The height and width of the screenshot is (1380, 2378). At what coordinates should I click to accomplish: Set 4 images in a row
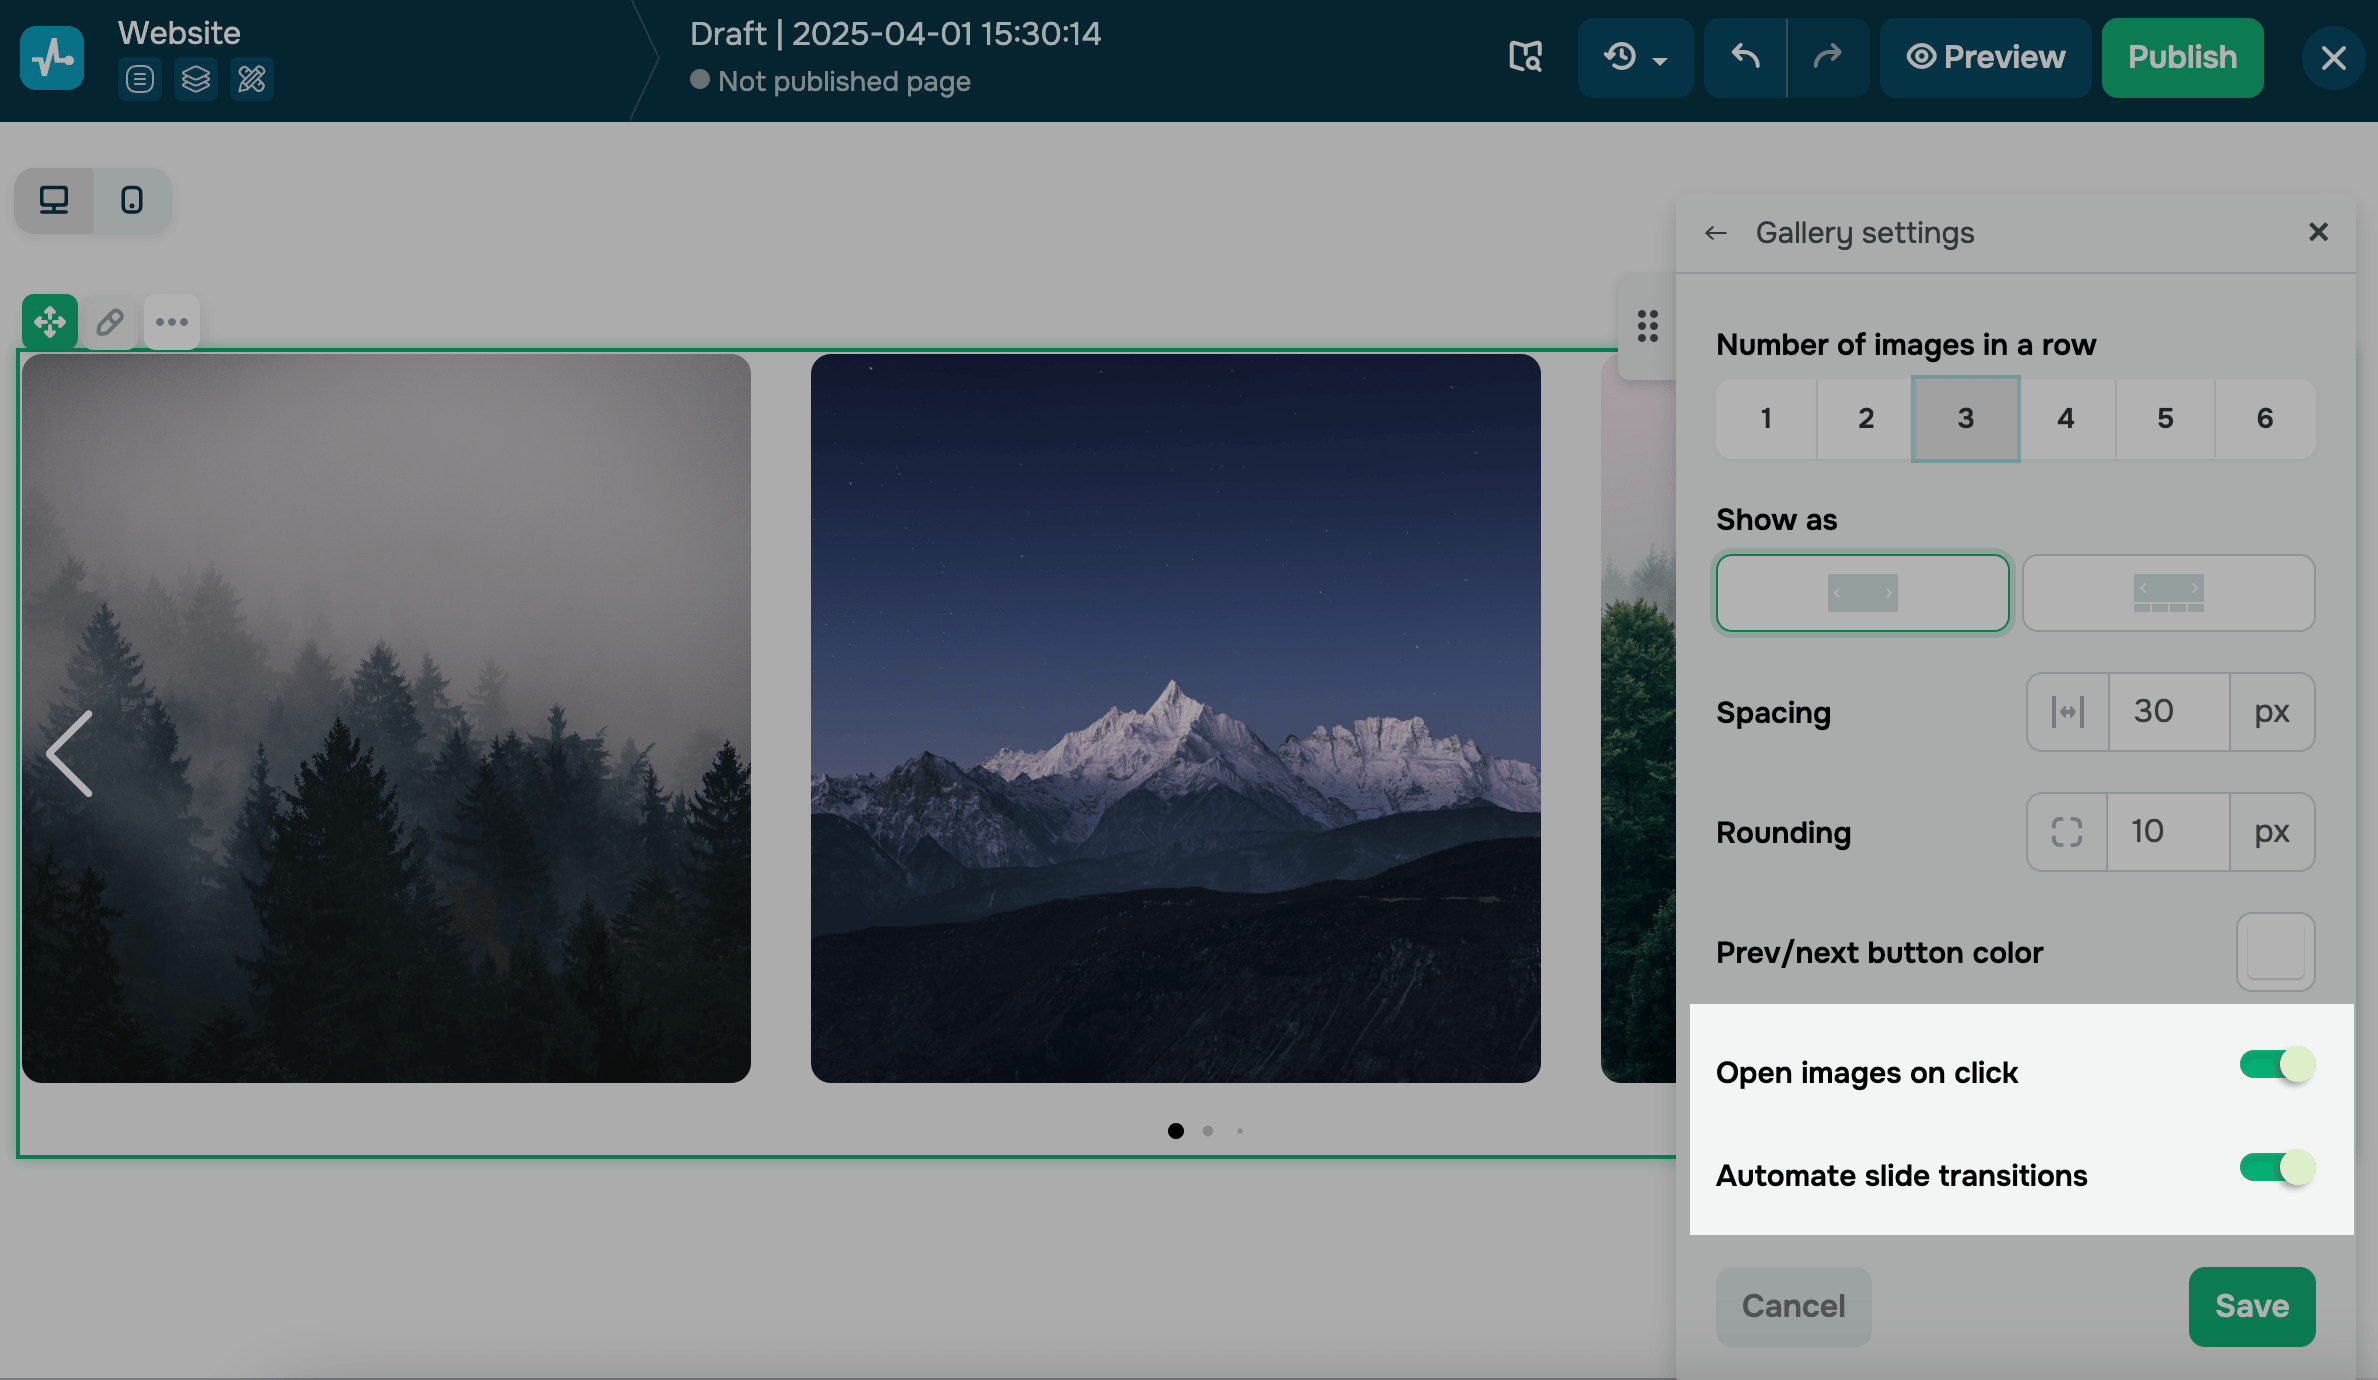[2065, 418]
